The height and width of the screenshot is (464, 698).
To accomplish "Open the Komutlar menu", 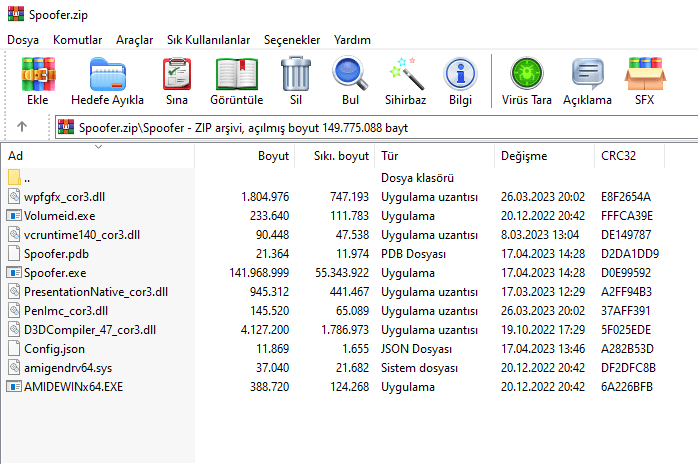I will (77, 40).
